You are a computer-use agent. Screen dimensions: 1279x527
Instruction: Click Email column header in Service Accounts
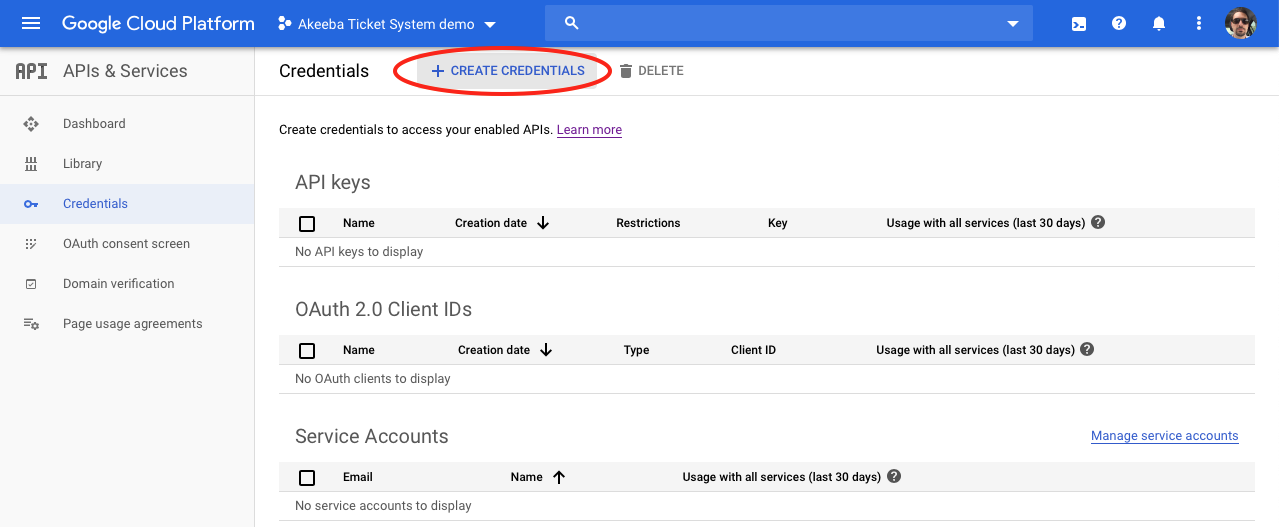coord(358,477)
